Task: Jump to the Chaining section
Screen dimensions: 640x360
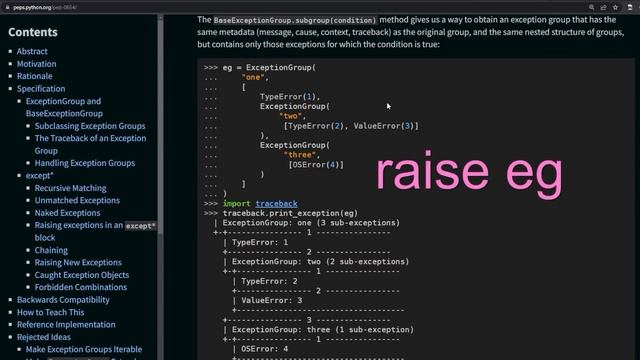Action: [x=51, y=250]
